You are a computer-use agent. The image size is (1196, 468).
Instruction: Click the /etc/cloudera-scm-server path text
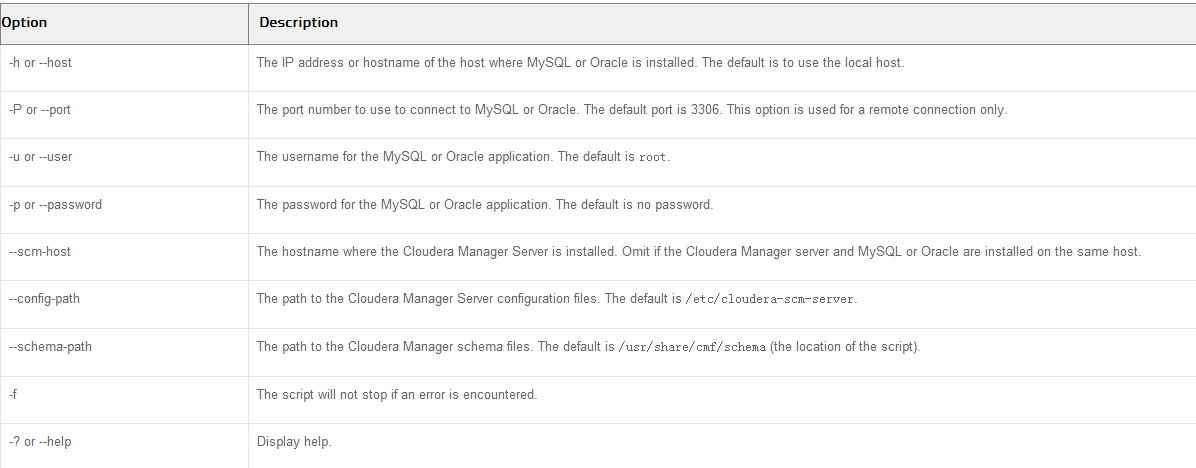click(x=770, y=299)
